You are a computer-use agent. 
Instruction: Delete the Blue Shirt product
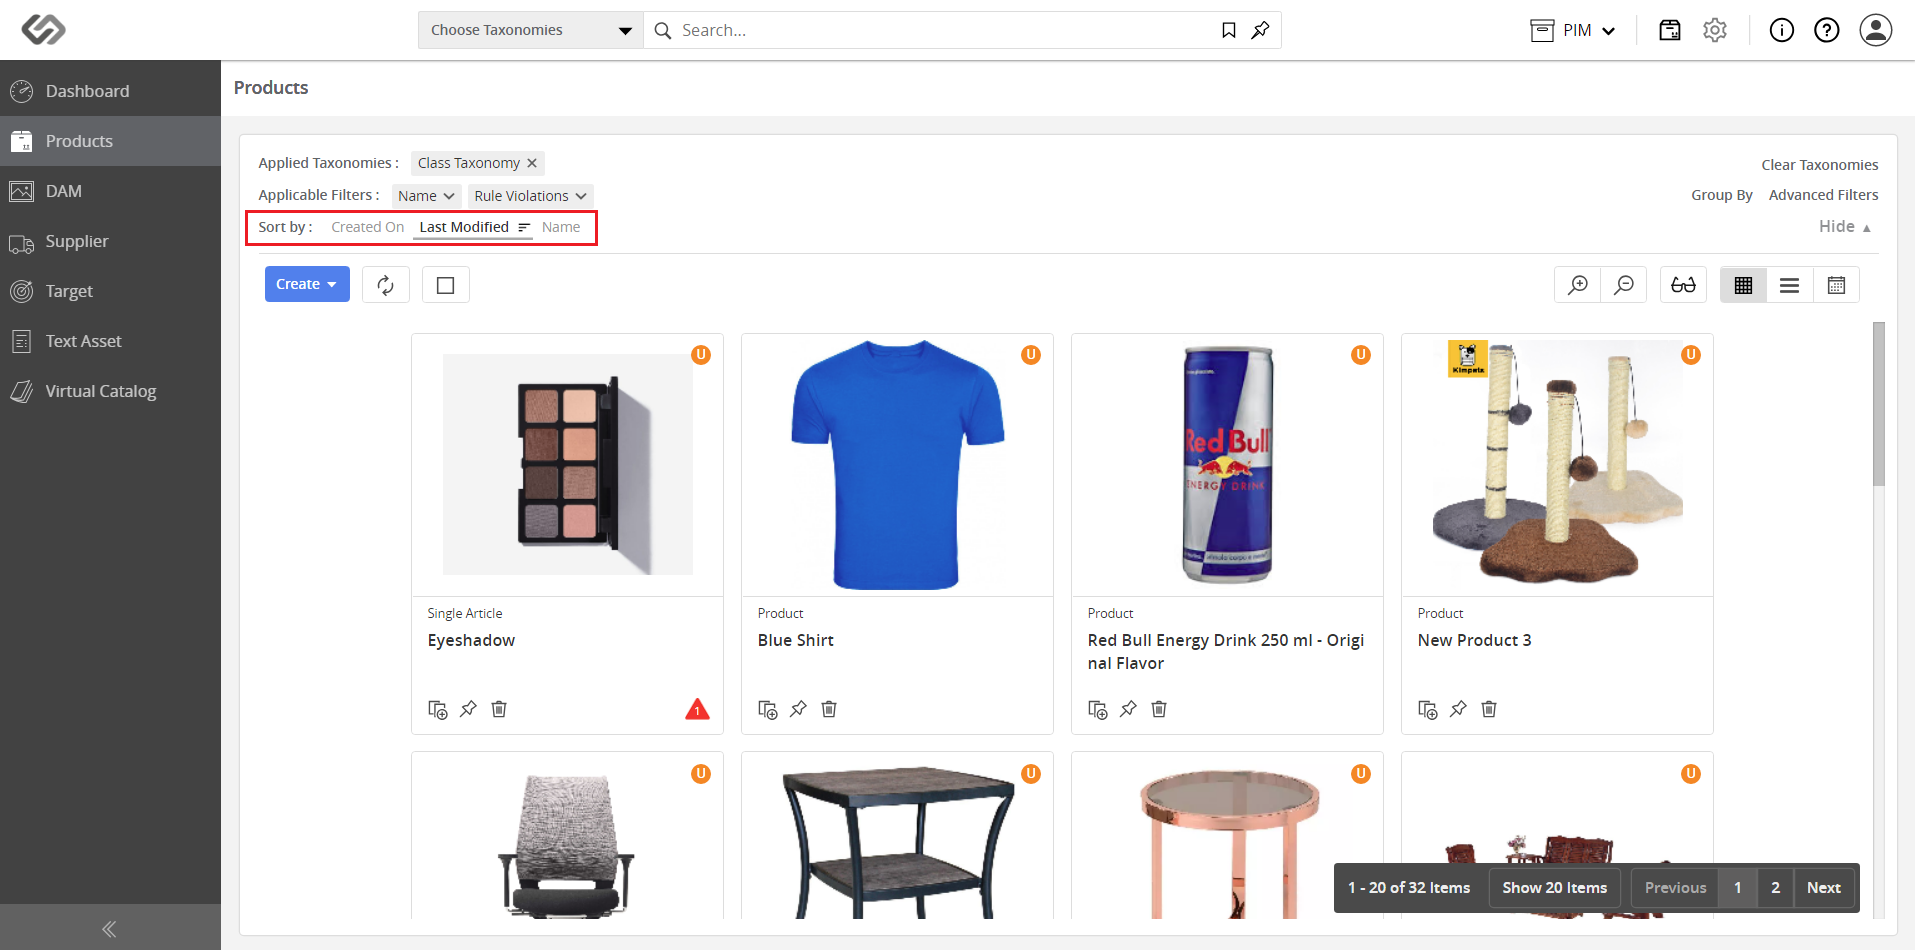click(x=829, y=709)
